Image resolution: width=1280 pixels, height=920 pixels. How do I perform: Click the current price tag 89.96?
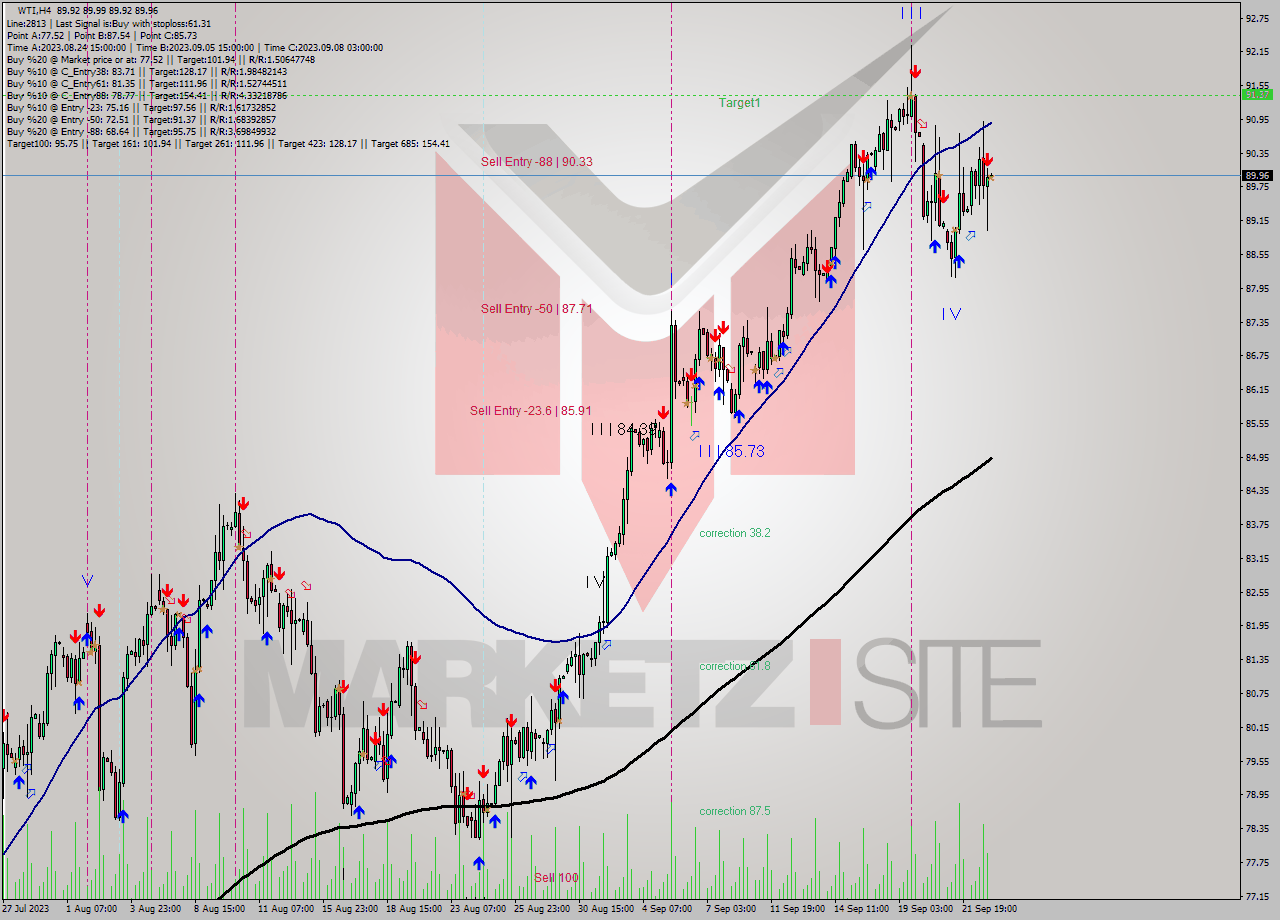coord(1256,176)
